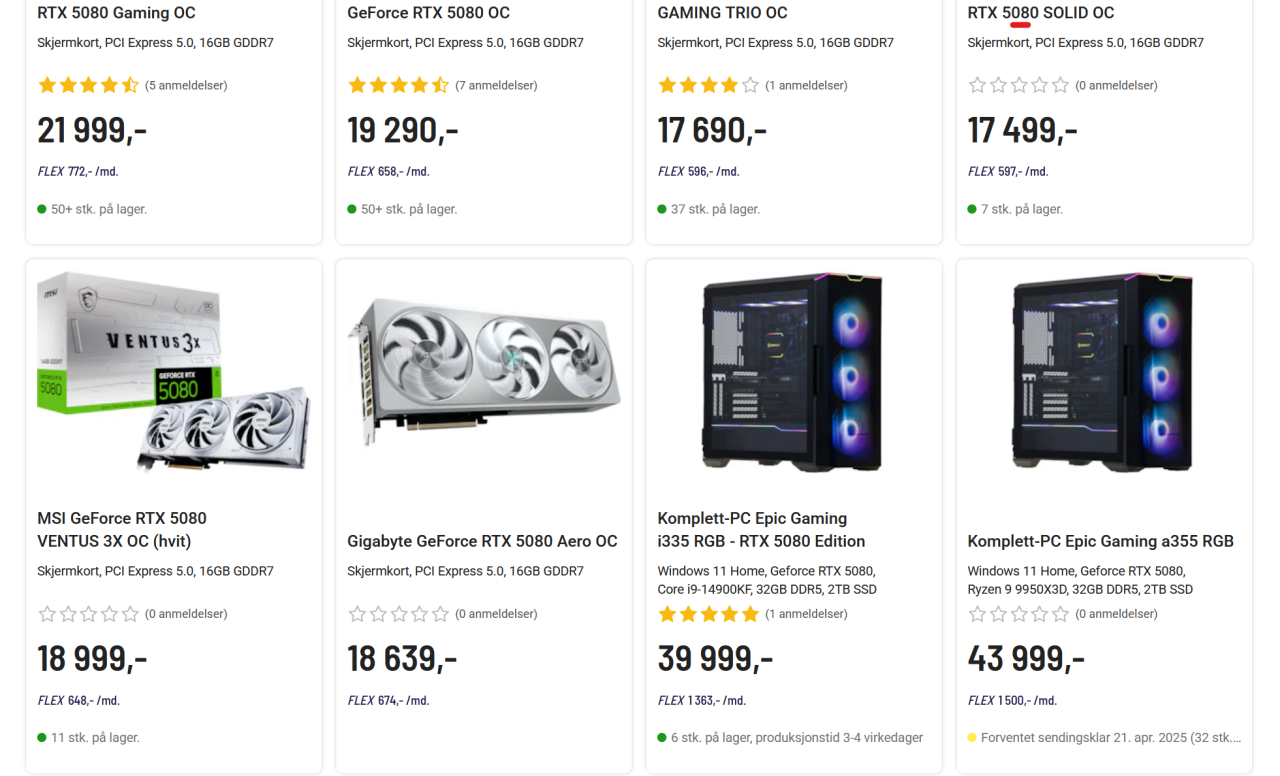This screenshot has height=776, width=1280.
Task: Open MSI GeForce RTX 5080 VENTUS 3X title
Action: [x=122, y=530]
